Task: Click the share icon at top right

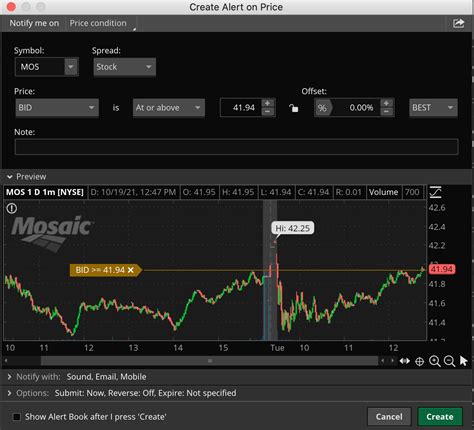Action: (x=458, y=23)
